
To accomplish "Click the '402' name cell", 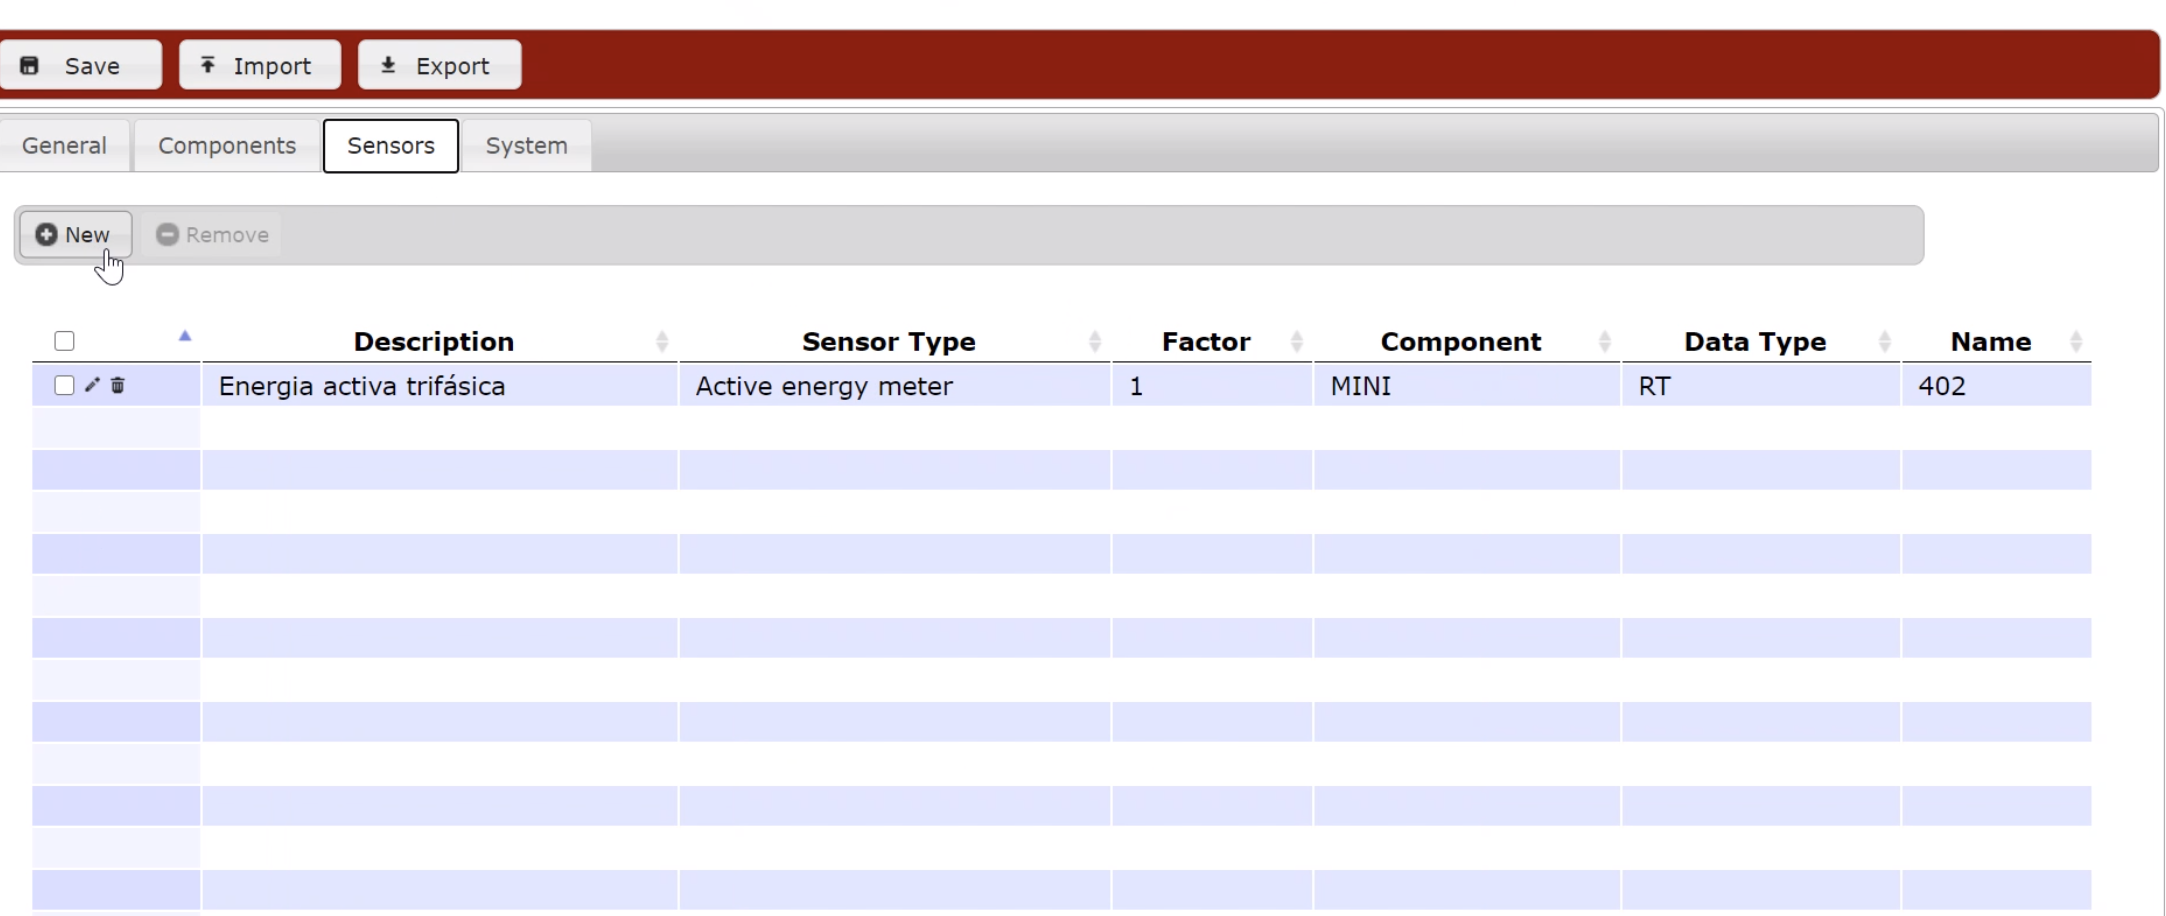I will tap(1997, 386).
